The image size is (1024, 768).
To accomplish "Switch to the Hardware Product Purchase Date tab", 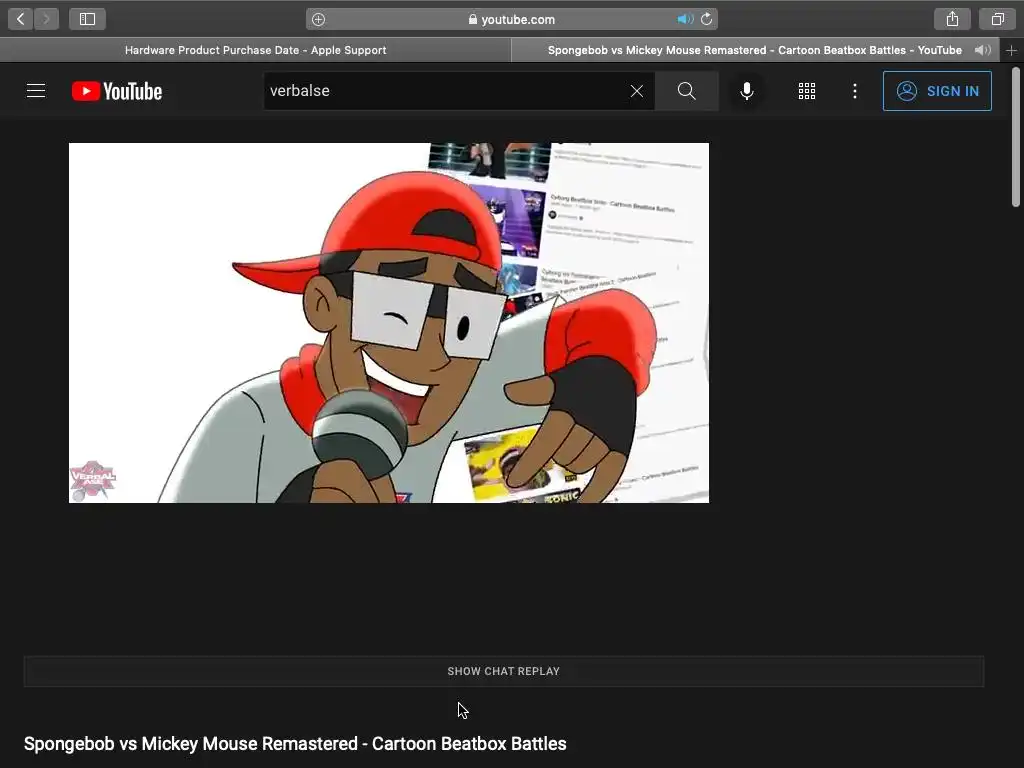I will click(255, 50).
